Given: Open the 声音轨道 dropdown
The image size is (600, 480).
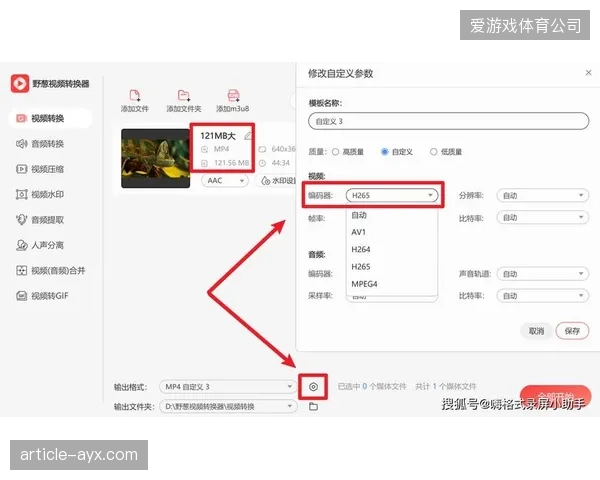Looking at the screenshot, I should 542,274.
